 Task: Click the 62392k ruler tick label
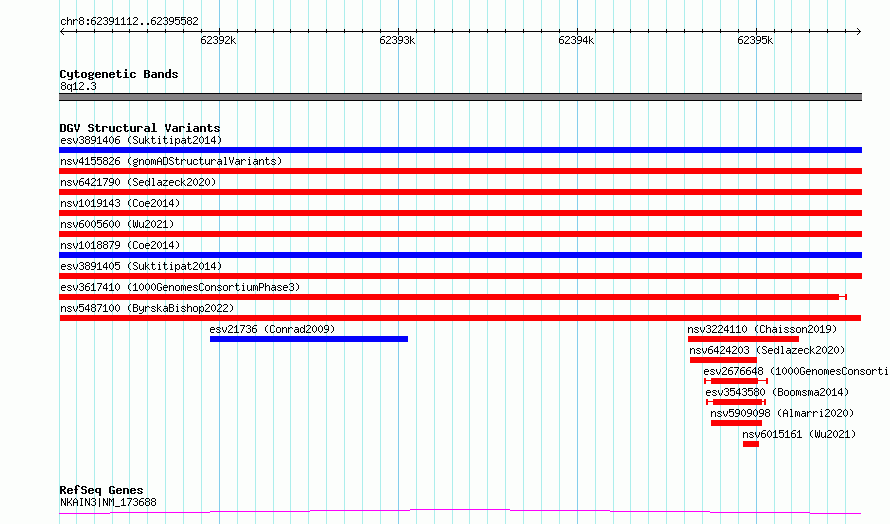tap(218, 40)
